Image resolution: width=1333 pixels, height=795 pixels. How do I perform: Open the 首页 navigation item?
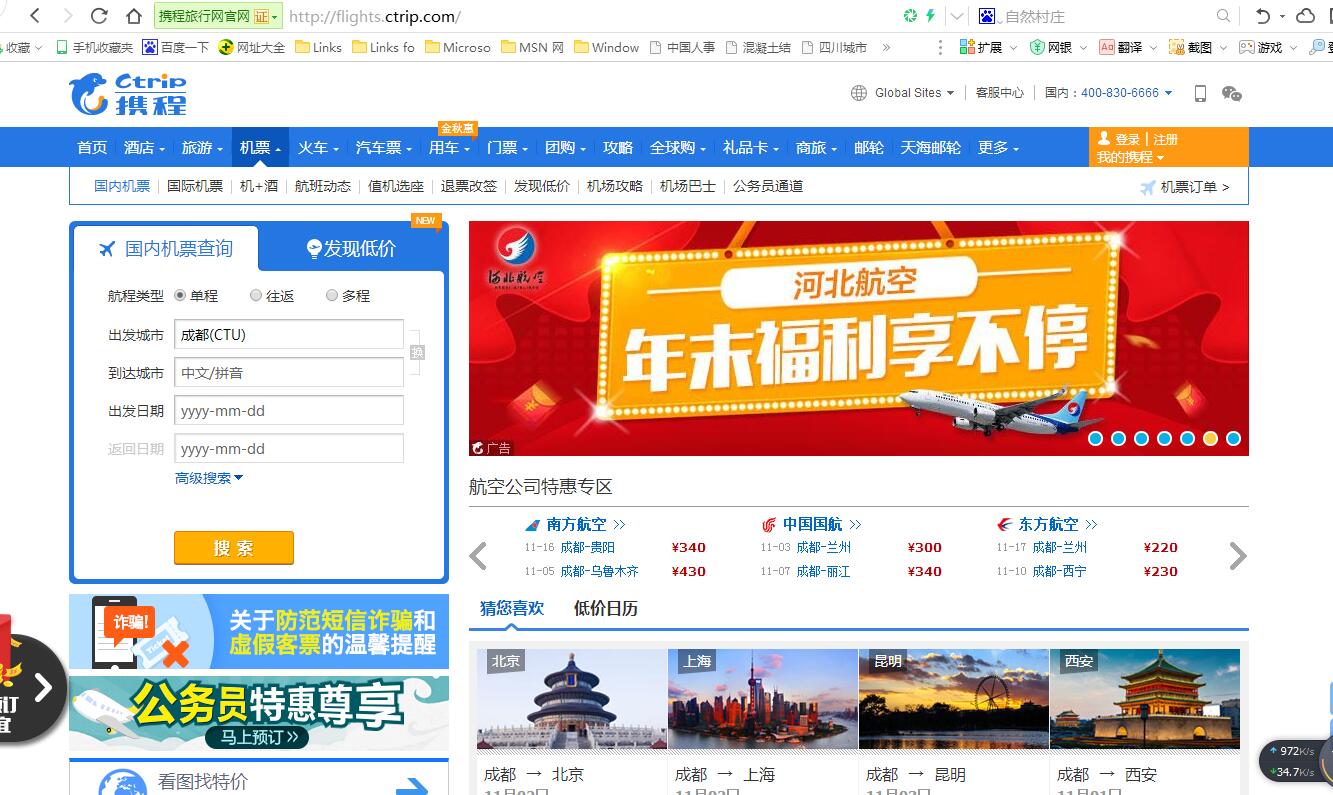(x=92, y=147)
